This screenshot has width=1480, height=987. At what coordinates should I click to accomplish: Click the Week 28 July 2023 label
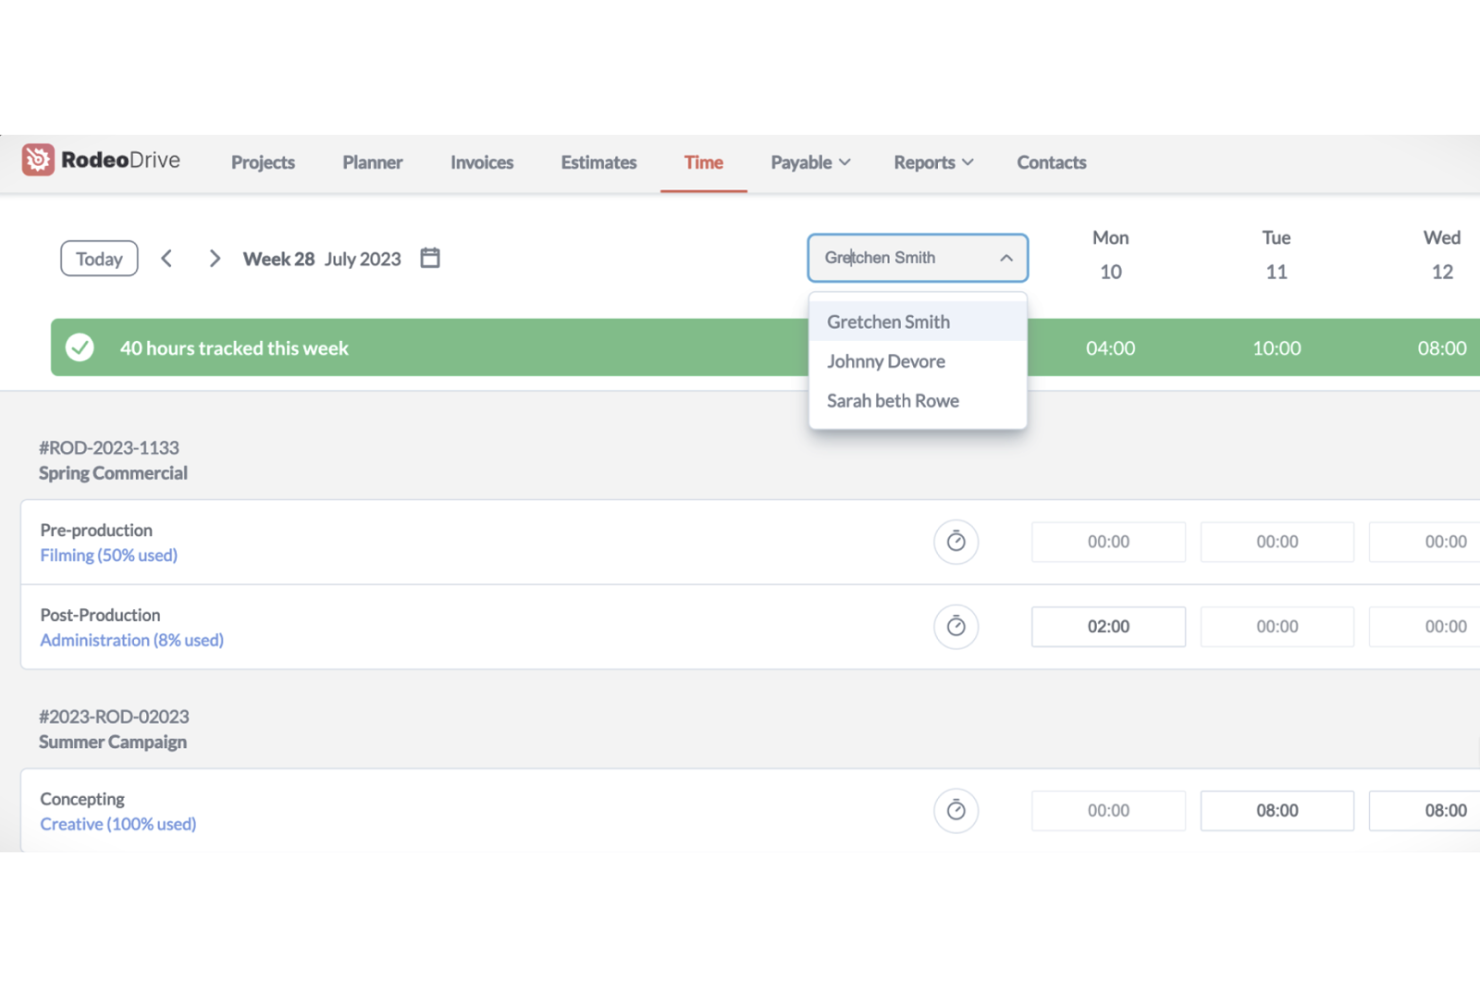pos(322,258)
